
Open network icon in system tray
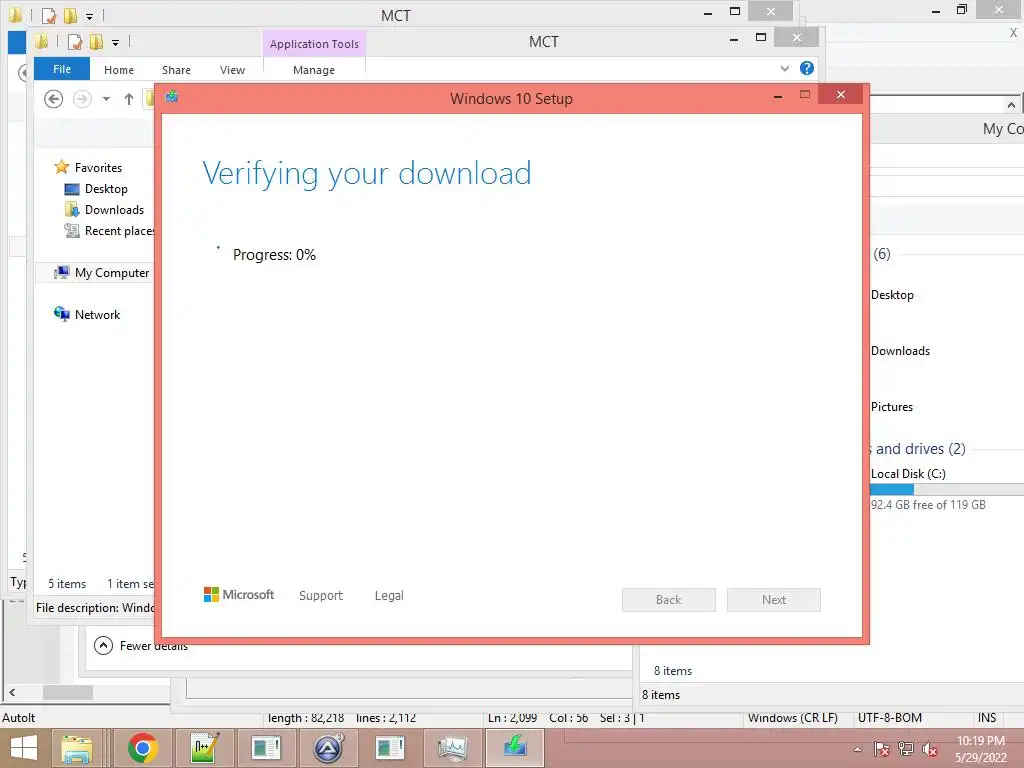point(906,749)
